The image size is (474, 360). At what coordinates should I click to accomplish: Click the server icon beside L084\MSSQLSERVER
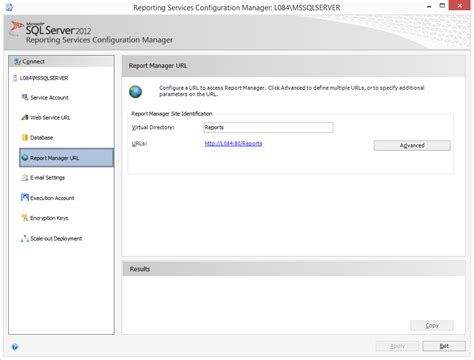click(x=15, y=78)
